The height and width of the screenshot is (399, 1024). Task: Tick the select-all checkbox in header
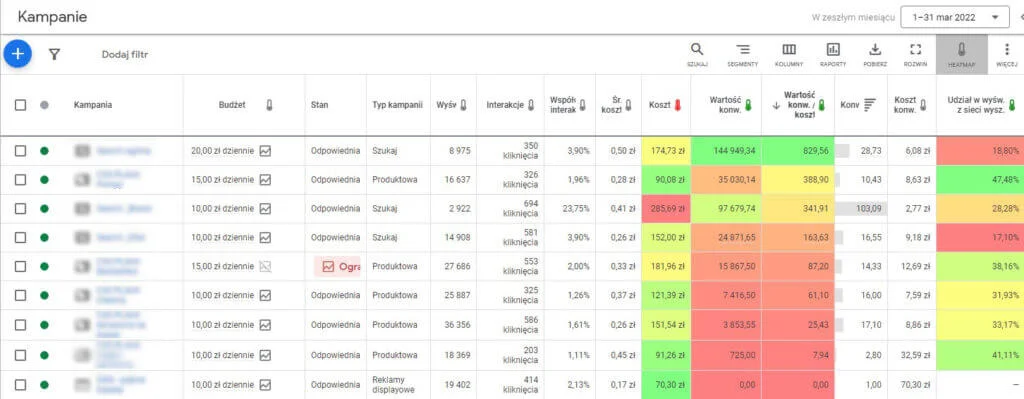point(20,104)
